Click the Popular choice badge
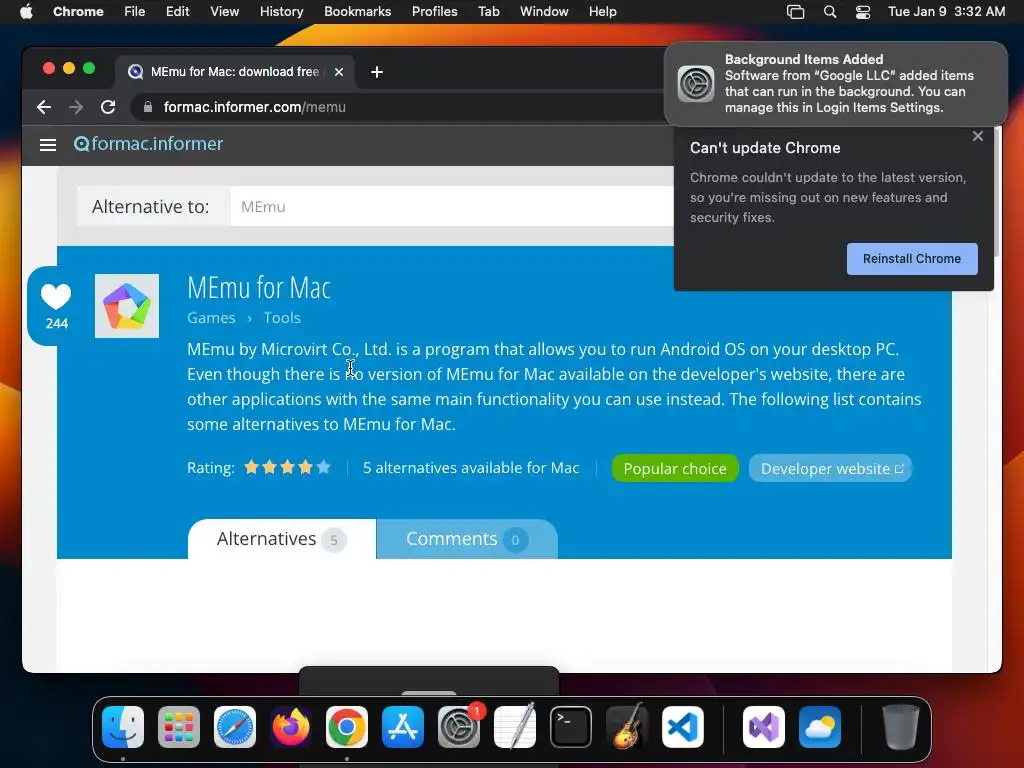1024x768 pixels. pos(675,468)
